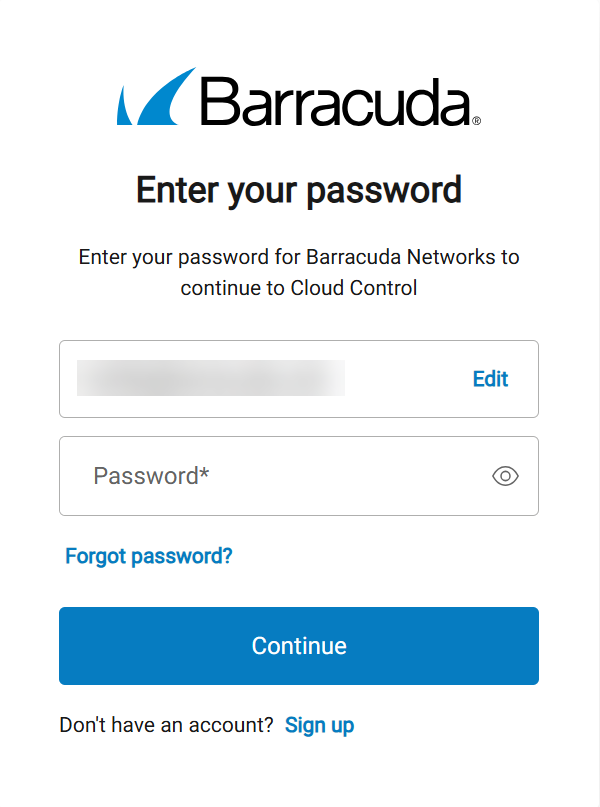Viewport: 600px width, 807px height.
Task: Click the "Don't have an account?" text
Action: (166, 725)
